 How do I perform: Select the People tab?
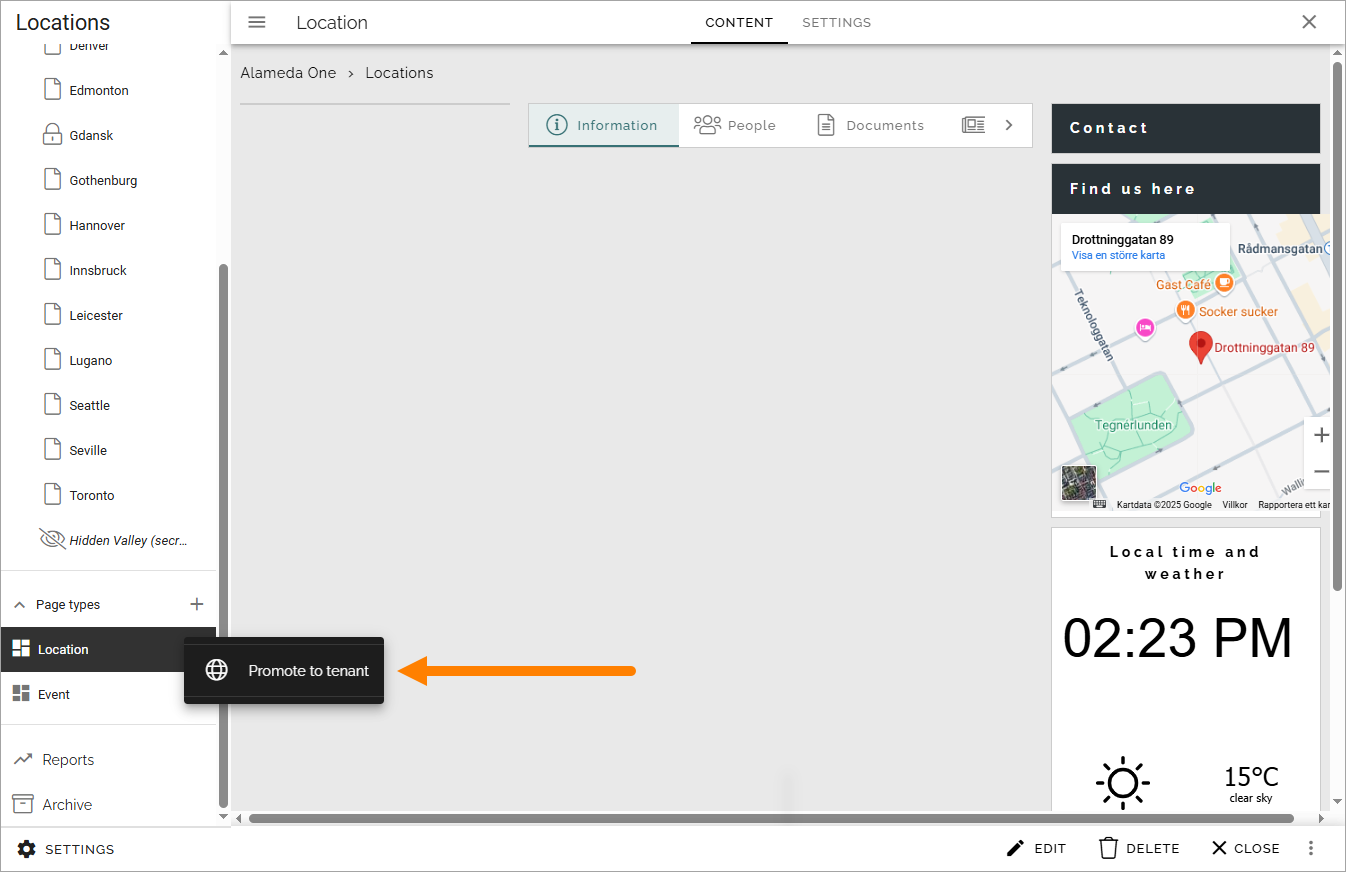point(735,125)
